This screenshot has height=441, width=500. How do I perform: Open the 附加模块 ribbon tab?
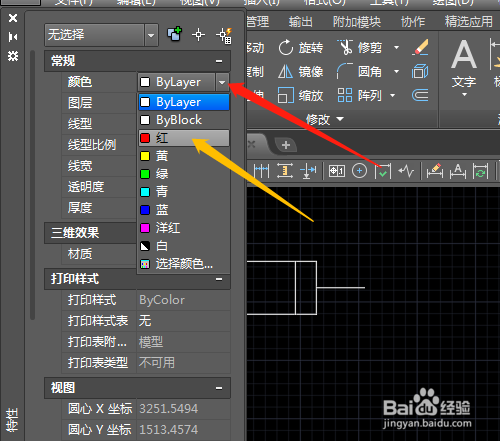point(357,22)
